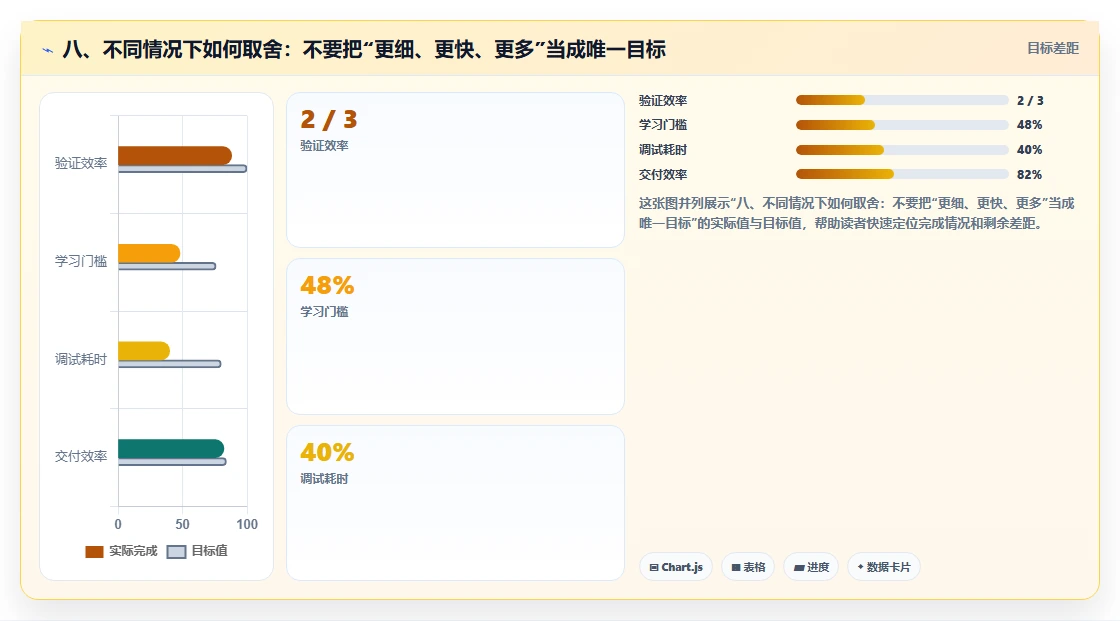Viewport: 1120px width, 621px height.
Task: Click the 48% value on data card
Action: 327,286
